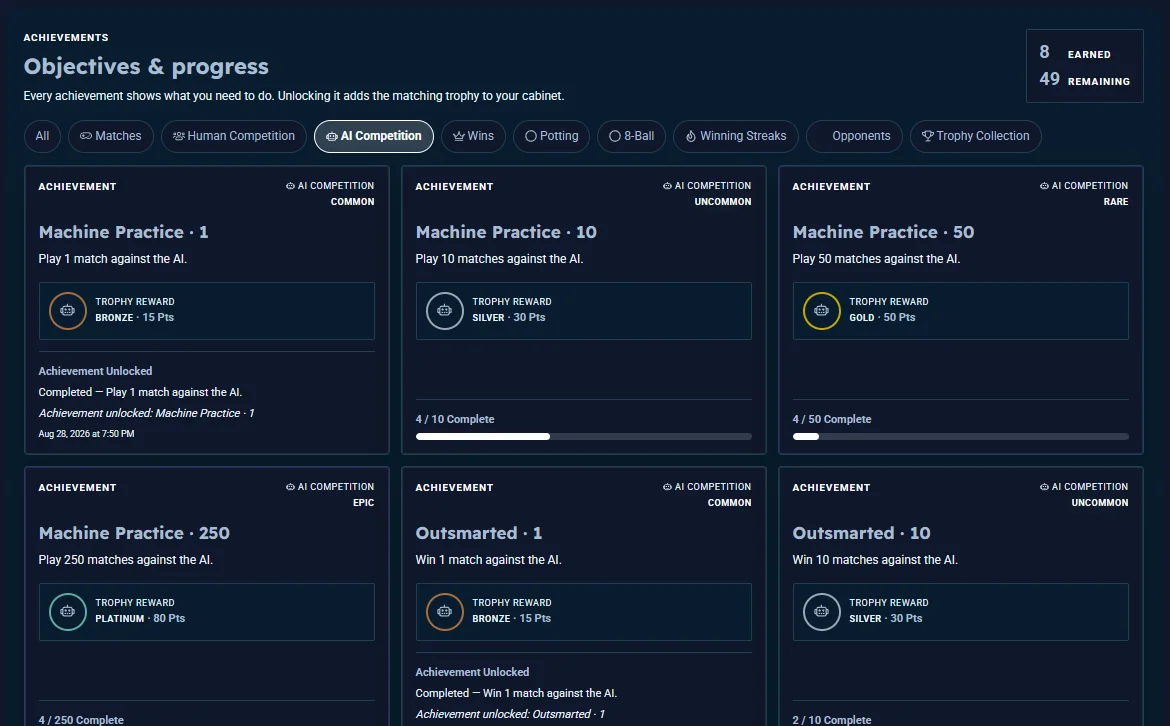Open the Potting achievements filter
This screenshot has height=726, width=1170.
tap(551, 137)
